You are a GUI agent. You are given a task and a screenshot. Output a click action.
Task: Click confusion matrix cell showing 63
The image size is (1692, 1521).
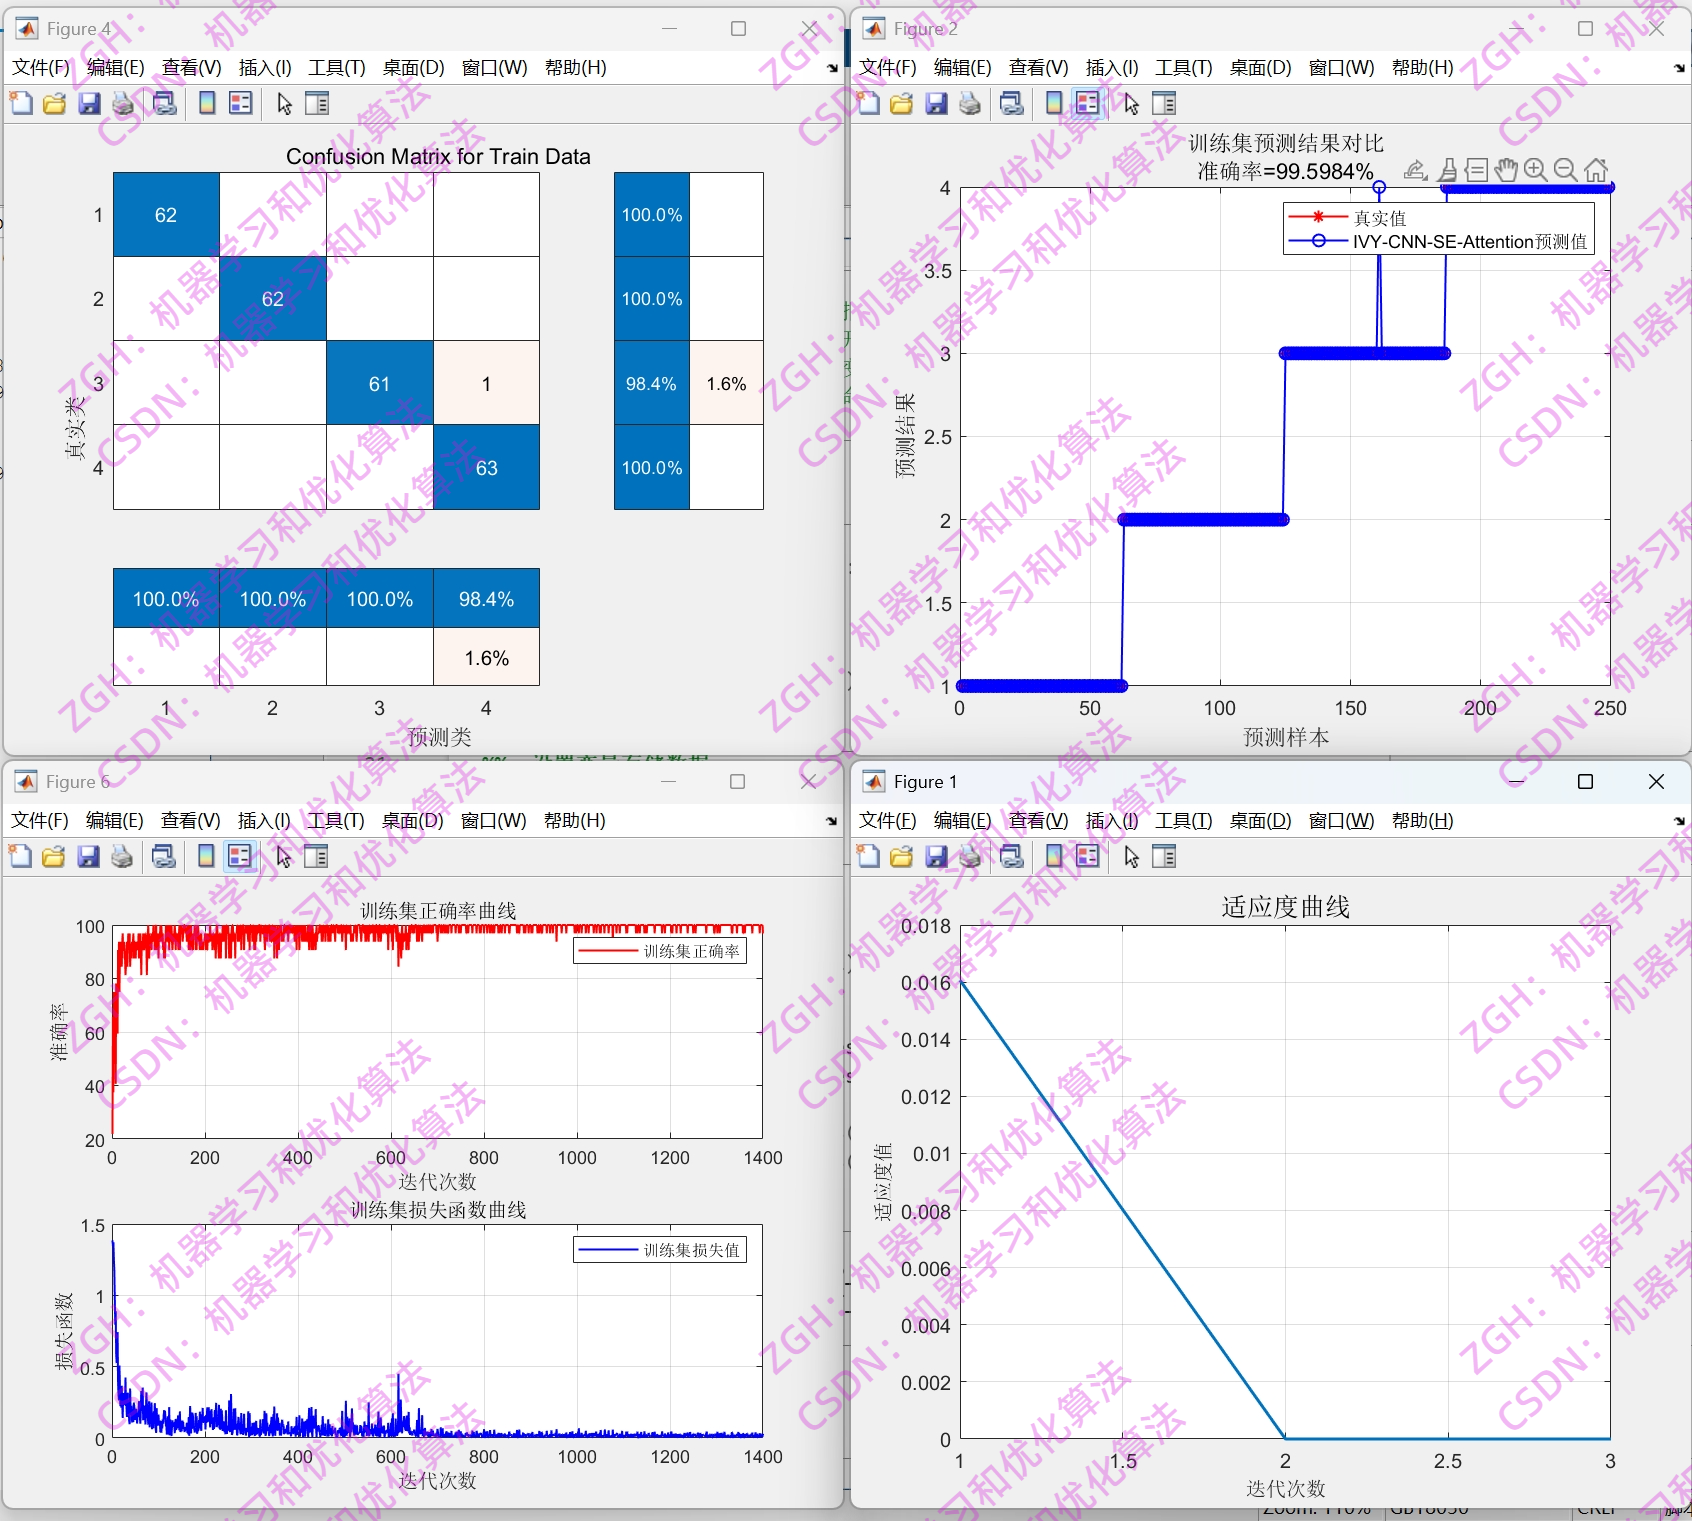[x=487, y=467]
